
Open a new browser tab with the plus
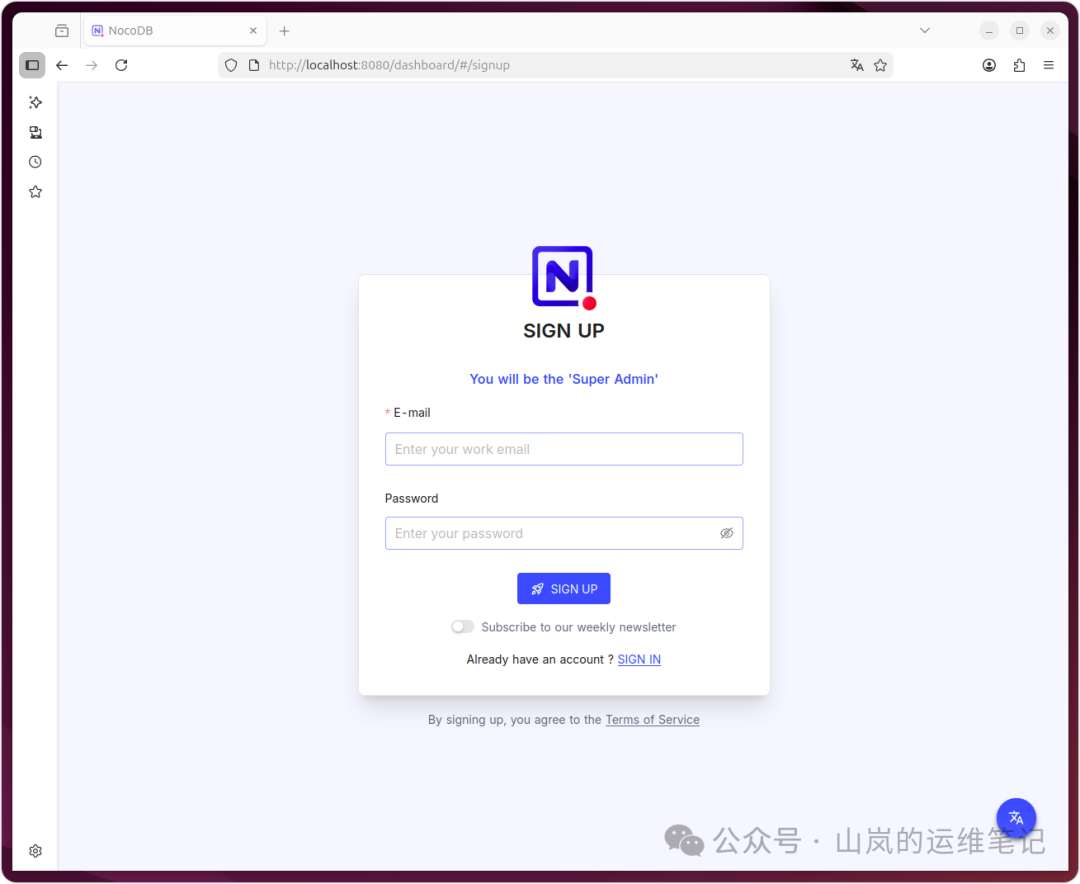click(284, 30)
